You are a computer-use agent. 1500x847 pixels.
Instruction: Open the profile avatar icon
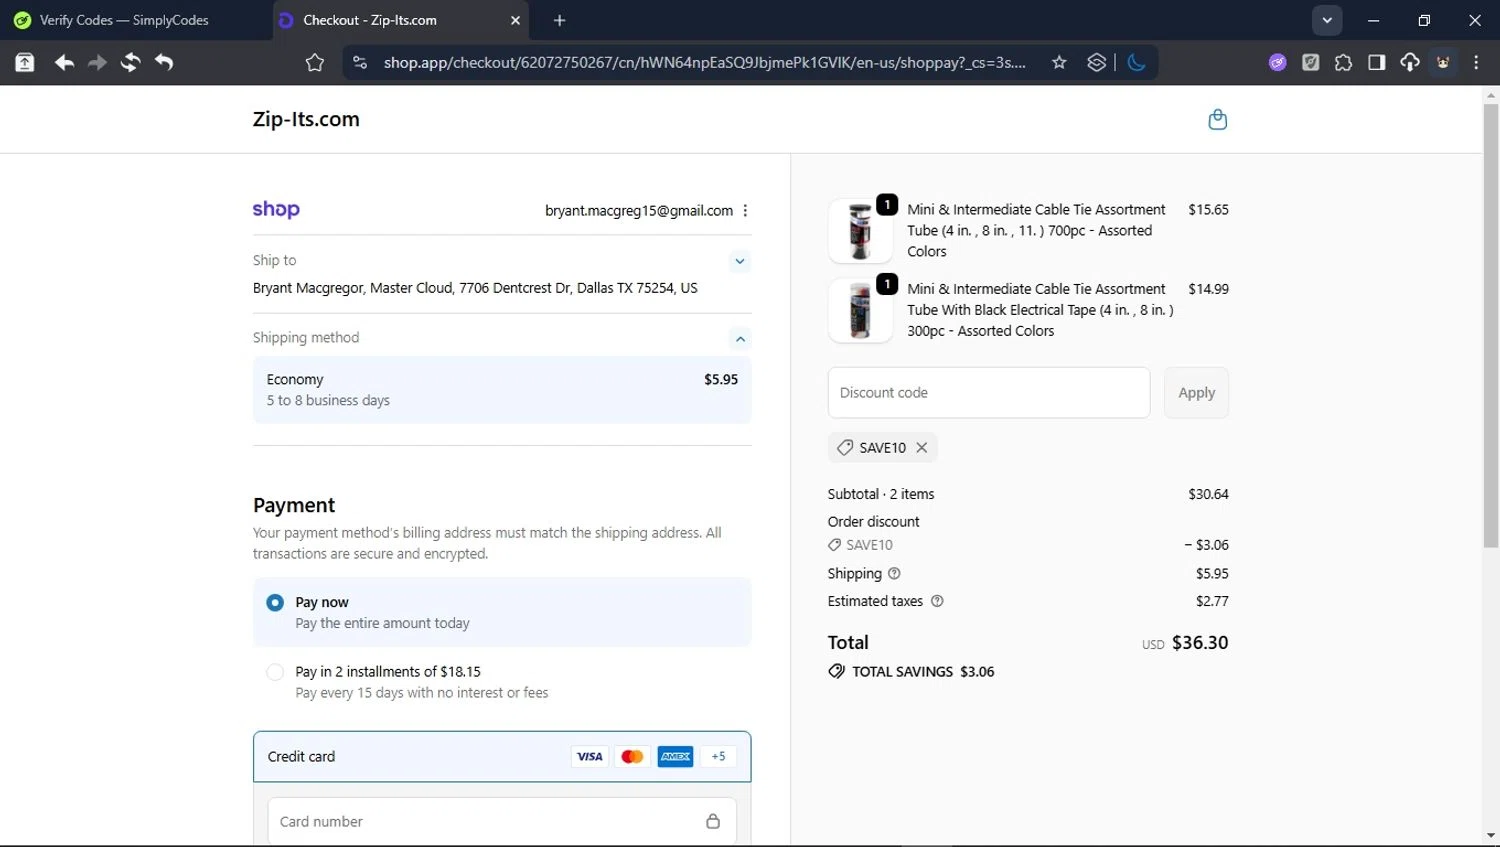click(x=1443, y=63)
